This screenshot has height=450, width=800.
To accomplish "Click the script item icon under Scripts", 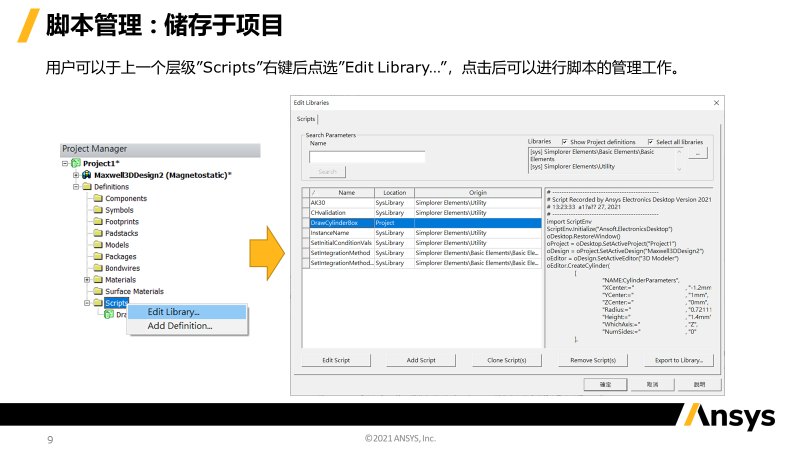I will tap(109, 315).
